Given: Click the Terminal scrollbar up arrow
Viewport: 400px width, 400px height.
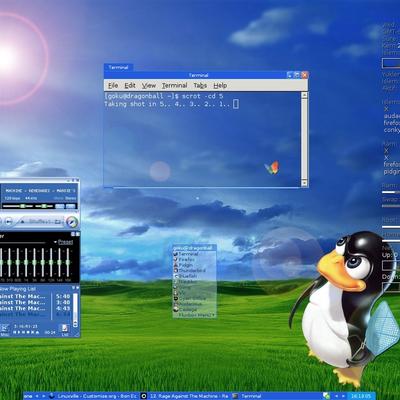Looking at the screenshot, I should pos(304,95).
